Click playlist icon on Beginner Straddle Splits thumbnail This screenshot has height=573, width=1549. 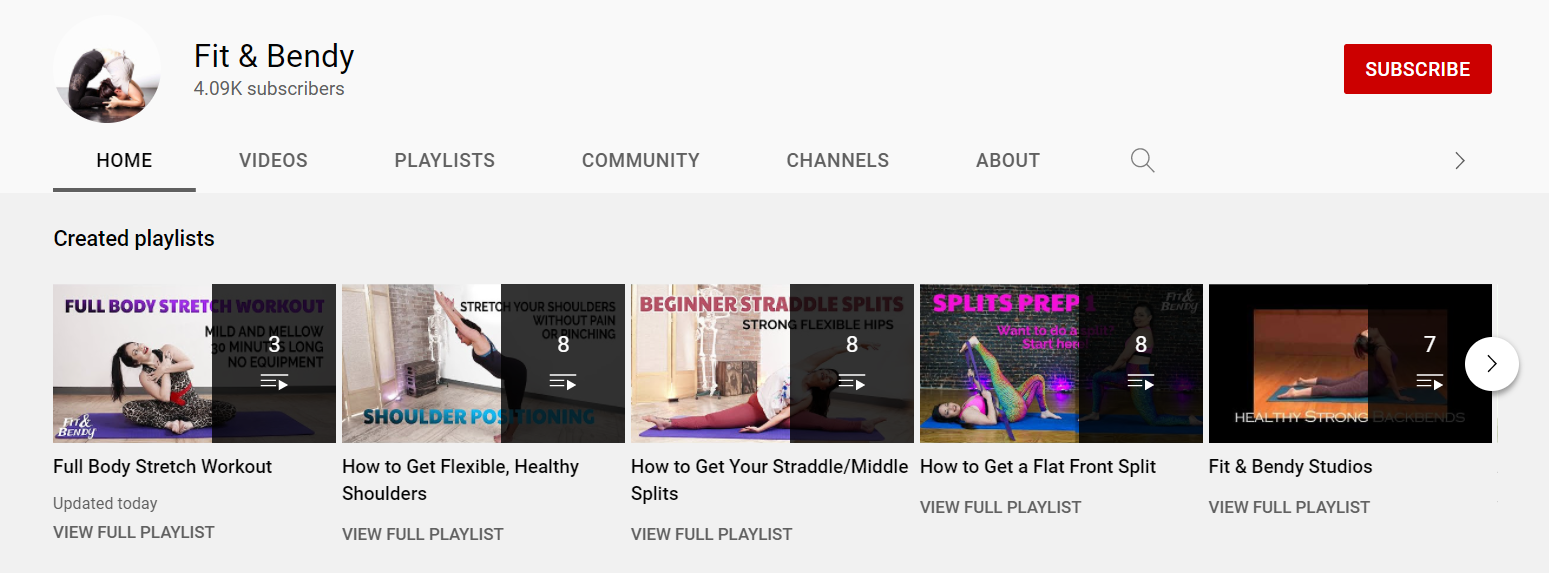click(x=852, y=382)
